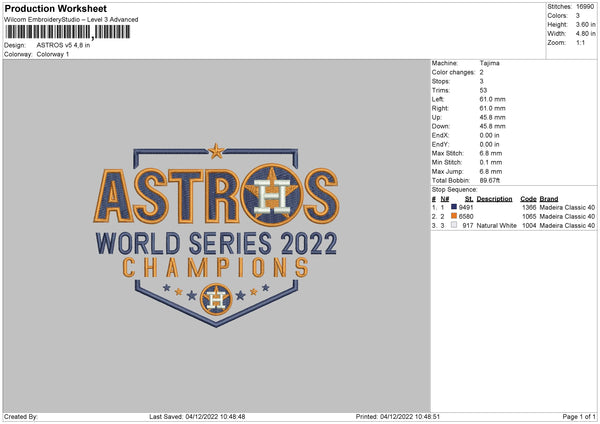This screenshot has height=424, width=600.
Task: Click the 'Stop Sequence:' heading
Action: click(455, 190)
